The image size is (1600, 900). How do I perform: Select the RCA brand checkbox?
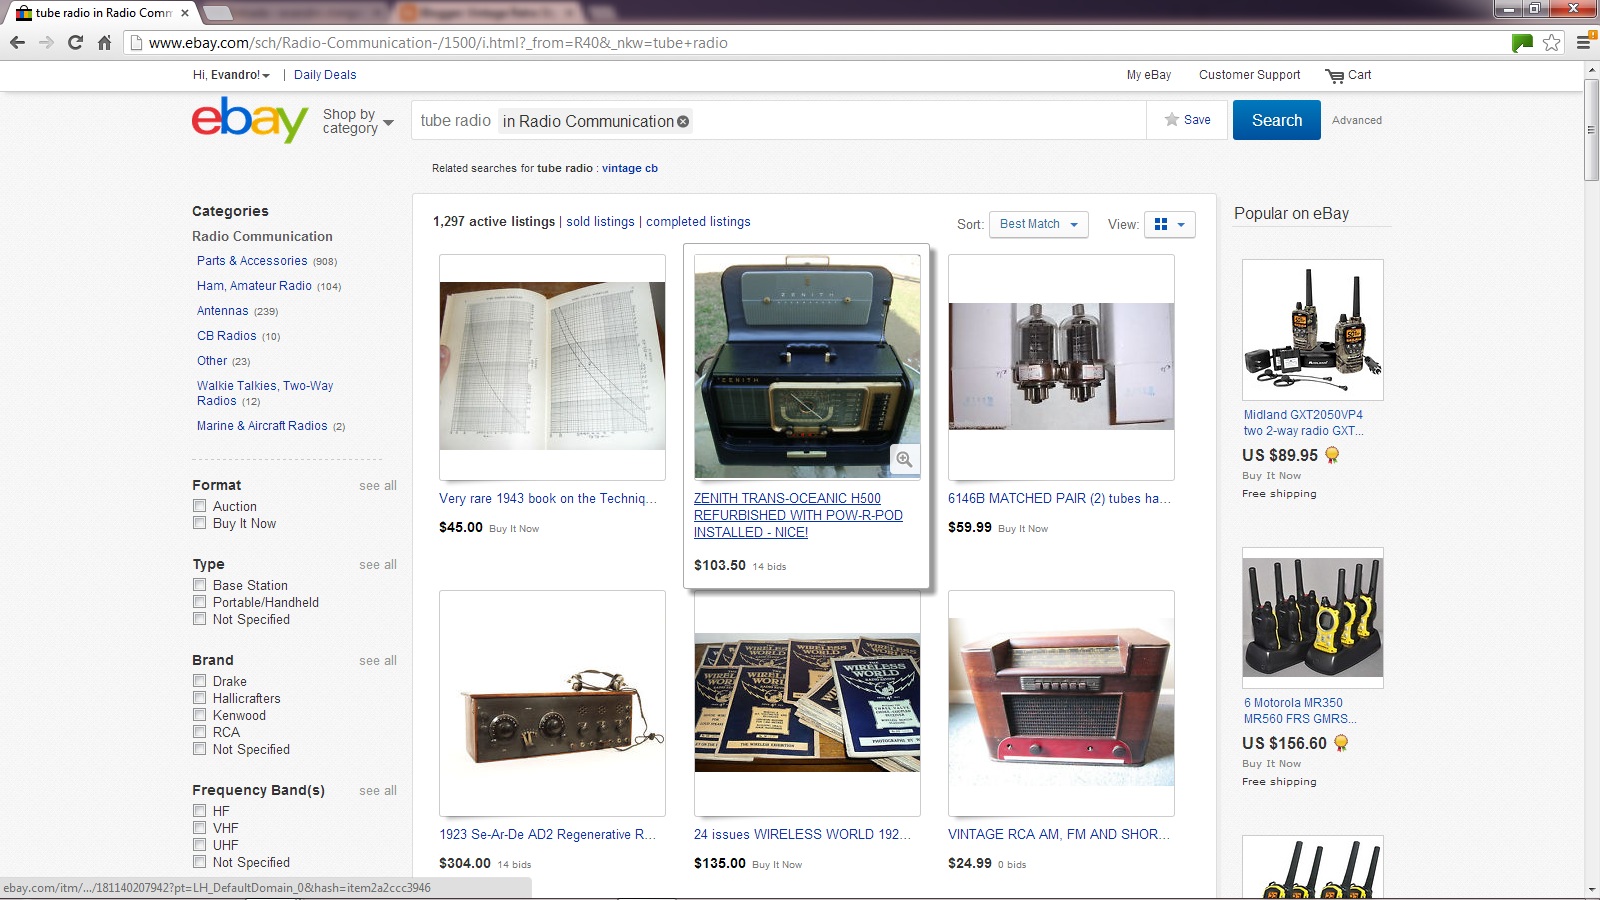tap(200, 732)
